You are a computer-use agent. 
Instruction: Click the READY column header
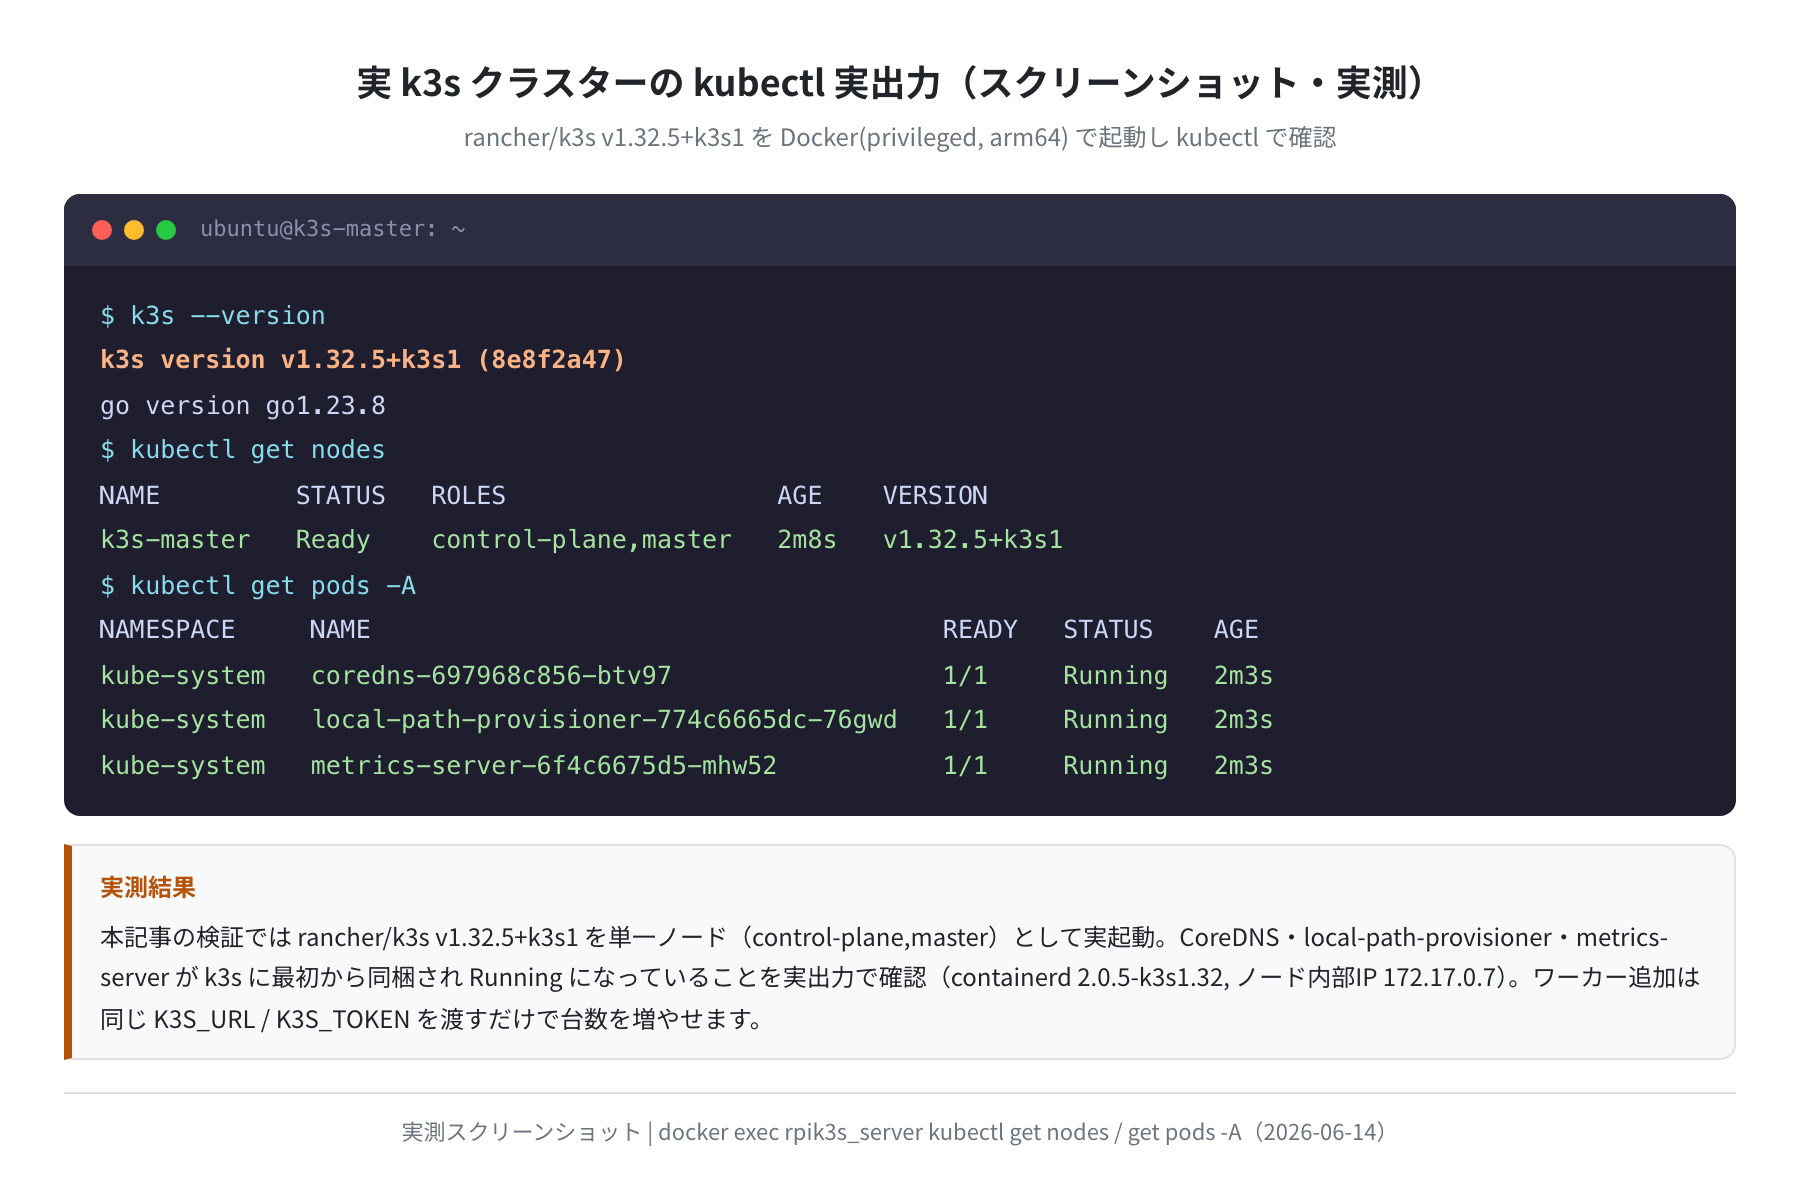980,630
